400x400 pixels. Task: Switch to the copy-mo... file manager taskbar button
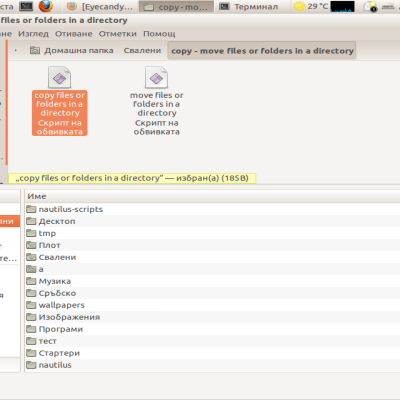177,7
